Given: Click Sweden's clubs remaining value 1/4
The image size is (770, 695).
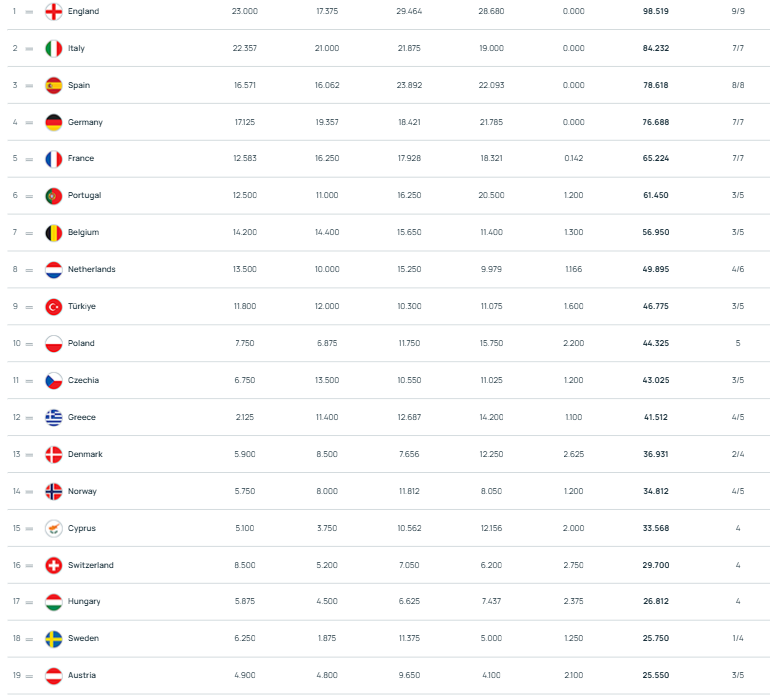Looking at the screenshot, I should [x=738, y=639].
